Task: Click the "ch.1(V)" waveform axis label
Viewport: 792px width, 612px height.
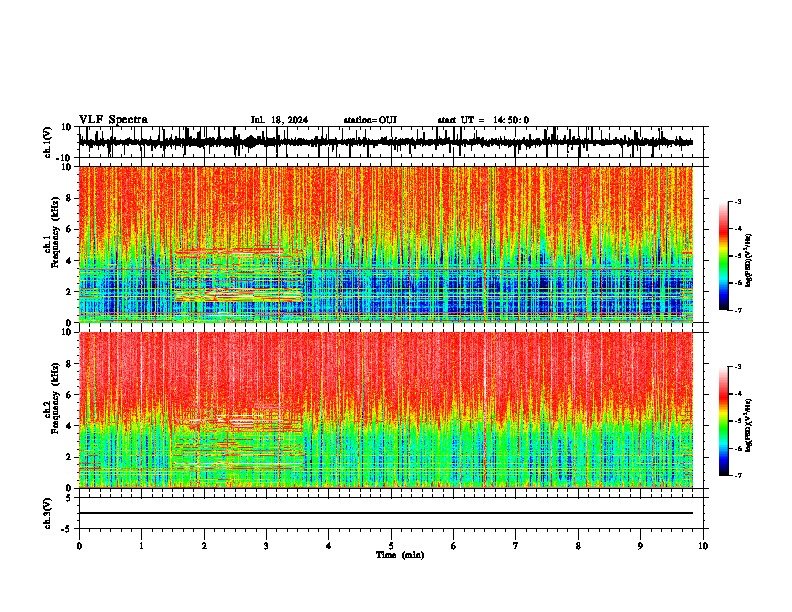Action: click(x=48, y=142)
